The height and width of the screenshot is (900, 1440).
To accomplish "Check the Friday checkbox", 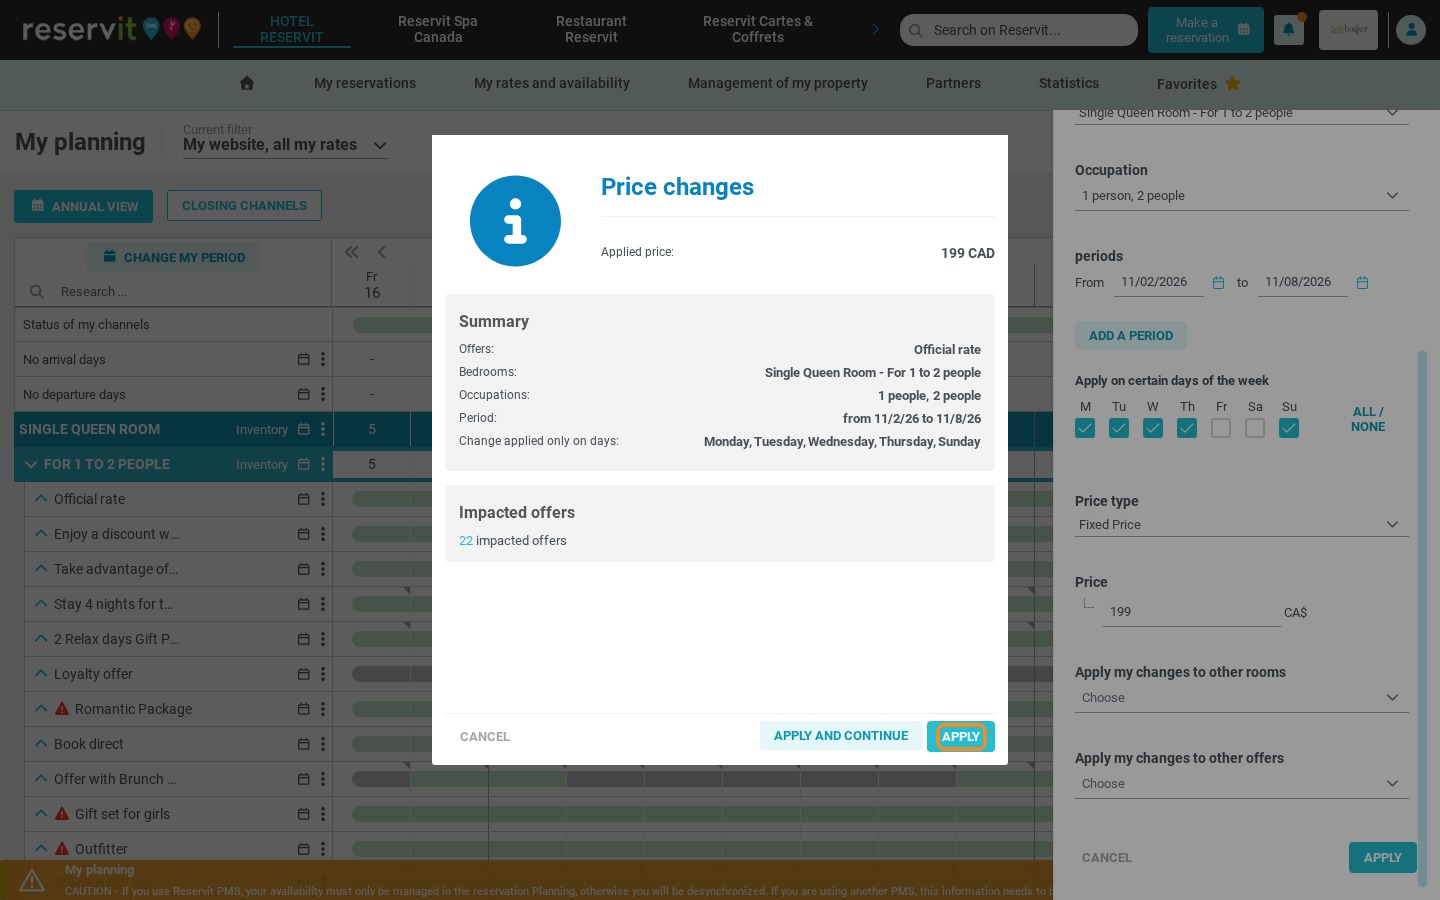I will click(x=1221, y=428).
